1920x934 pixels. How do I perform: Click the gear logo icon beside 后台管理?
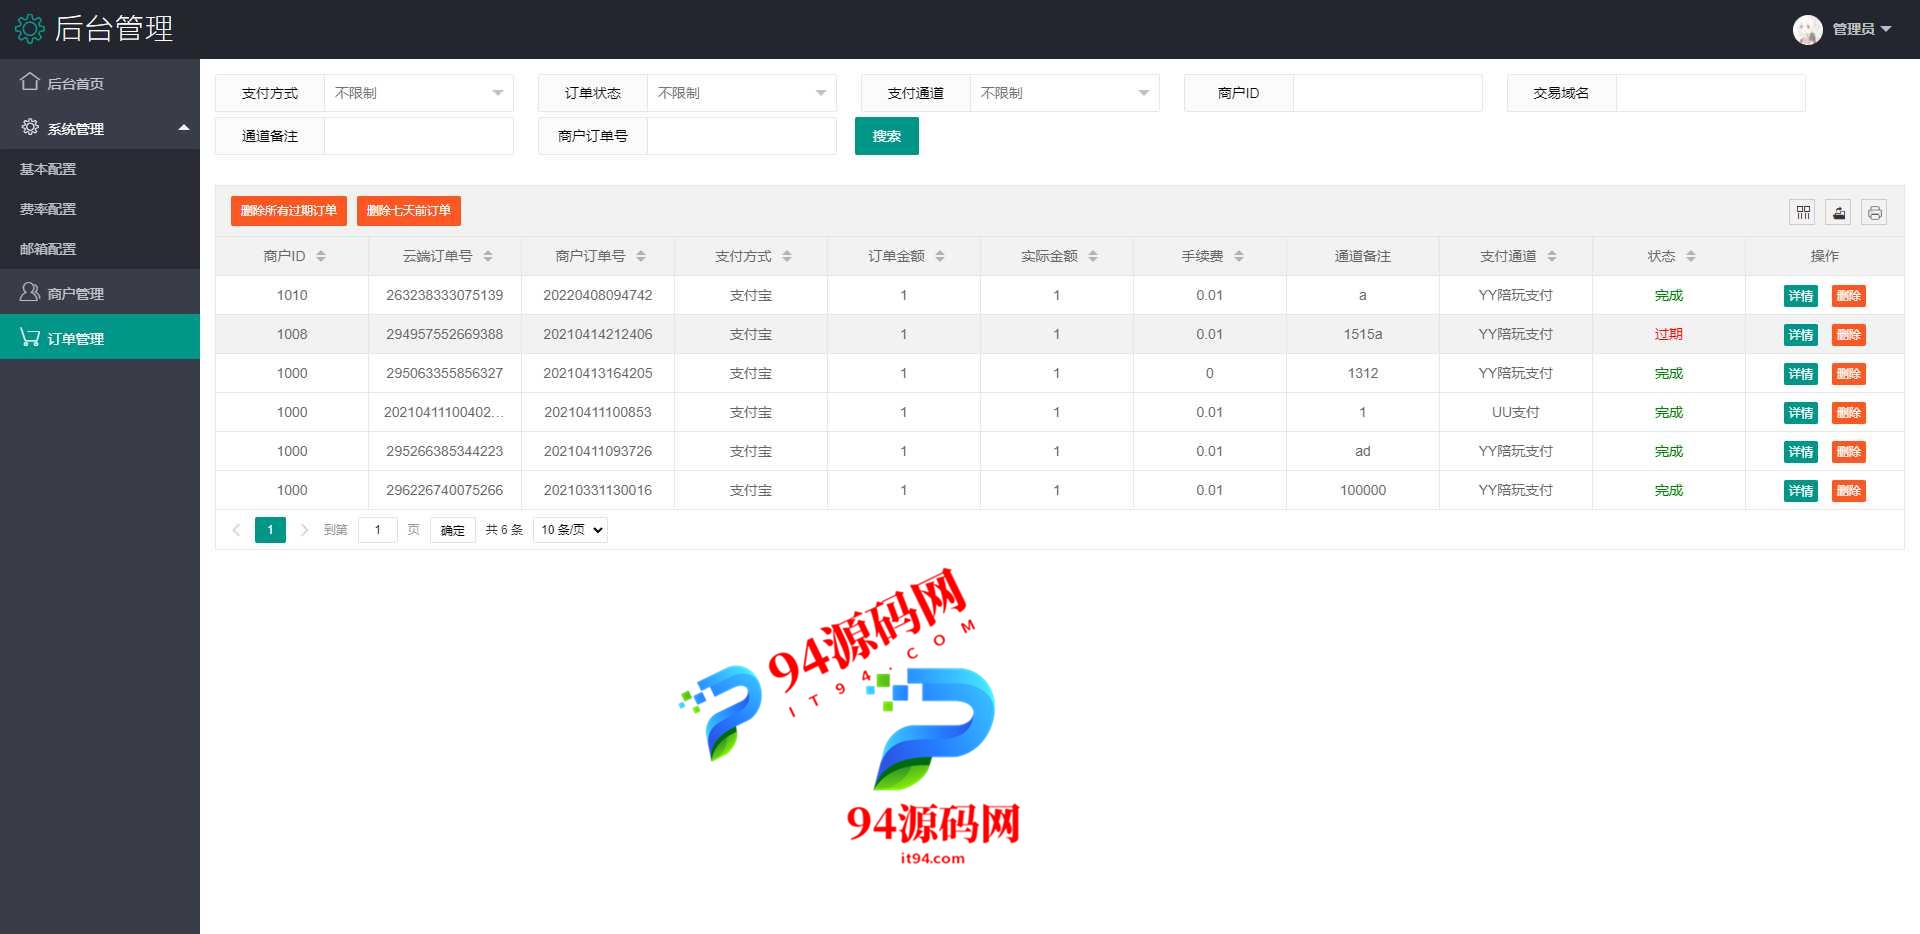pyautogui.click(x=30, y=29)
